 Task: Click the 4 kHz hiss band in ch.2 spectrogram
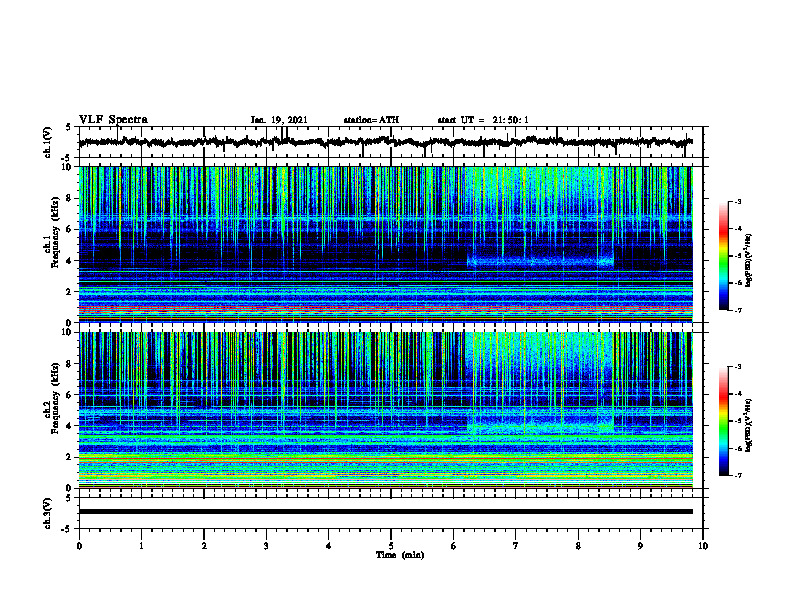click(540, 428)
